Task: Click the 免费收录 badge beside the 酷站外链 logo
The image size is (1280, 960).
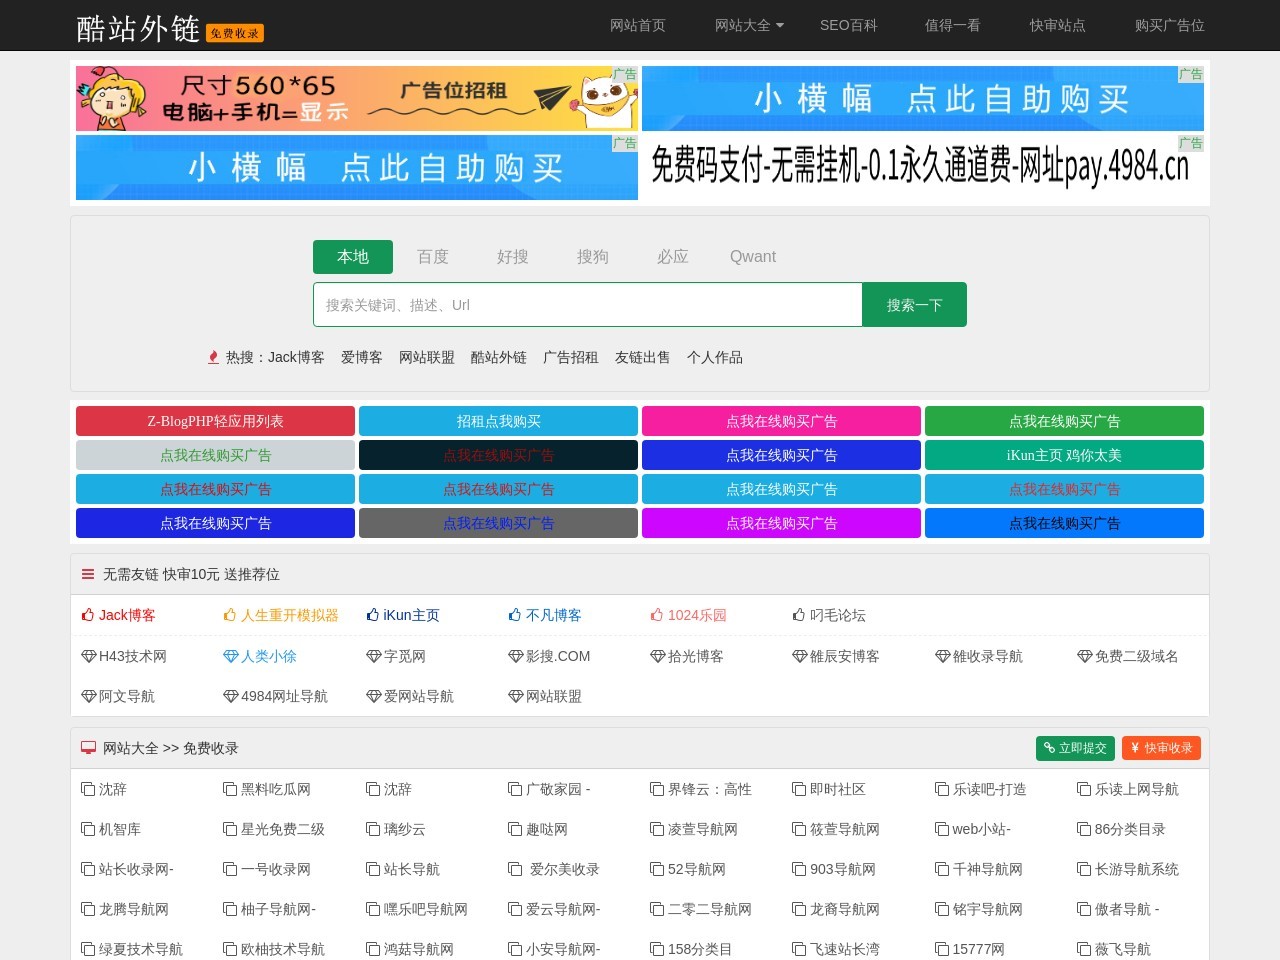Action: coord(235,33)
